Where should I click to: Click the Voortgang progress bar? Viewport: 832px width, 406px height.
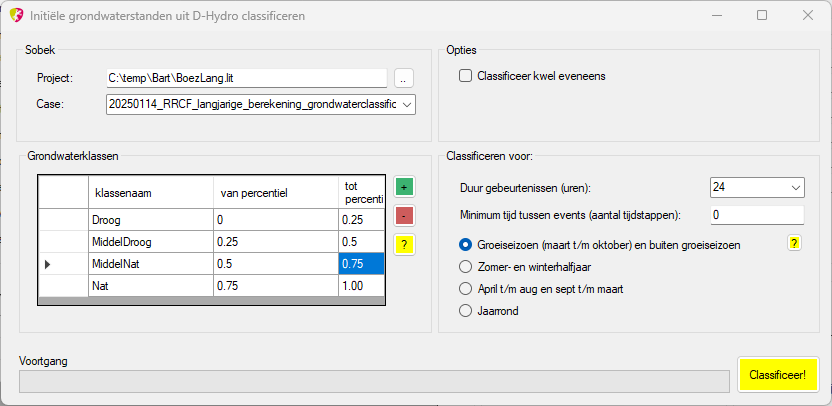point(374,382)
